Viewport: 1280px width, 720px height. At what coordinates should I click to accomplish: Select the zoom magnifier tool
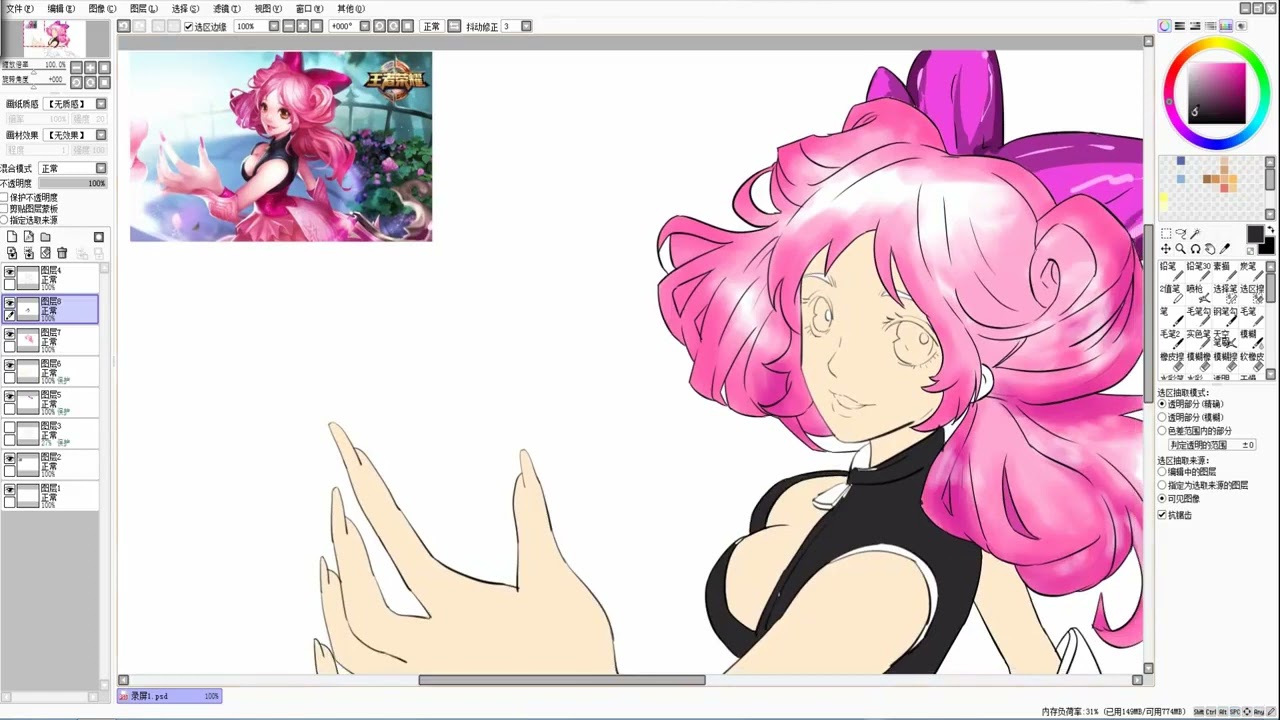click(x=1180, y=248)
